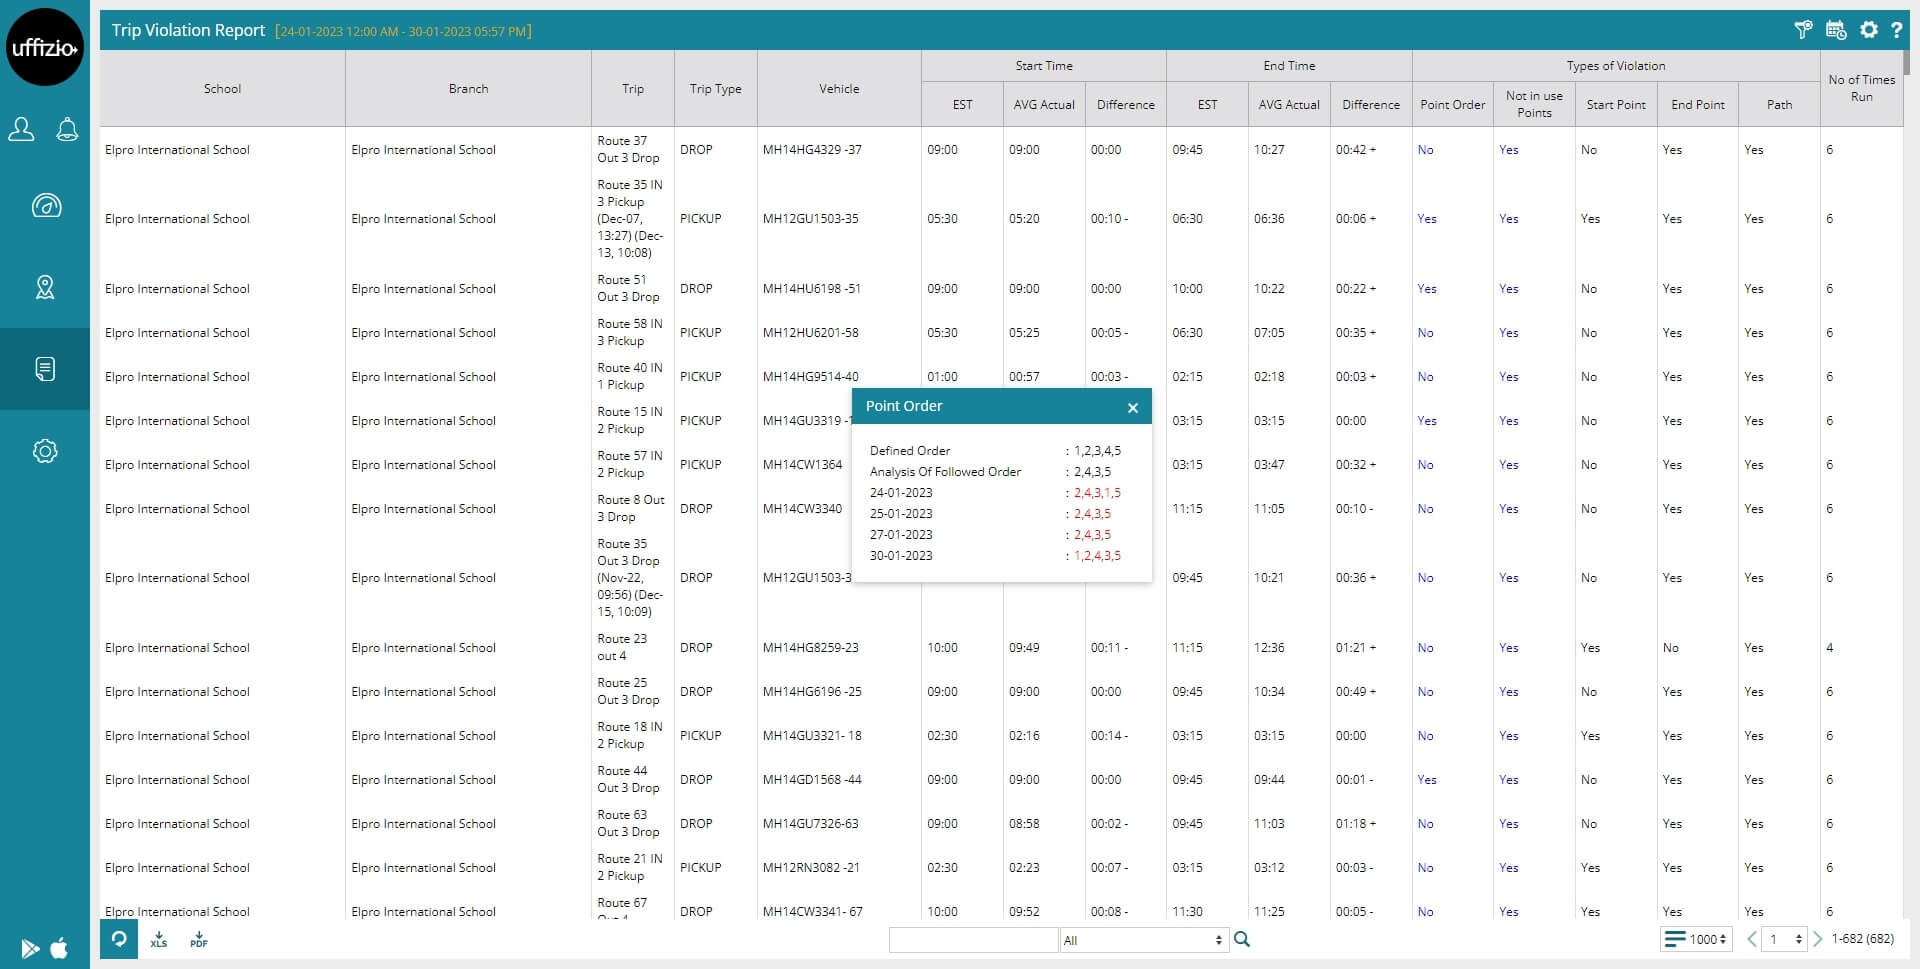Screen dimensions: 1920x969
Task: Open report settings gear in header
Action: coord(1868,30)
